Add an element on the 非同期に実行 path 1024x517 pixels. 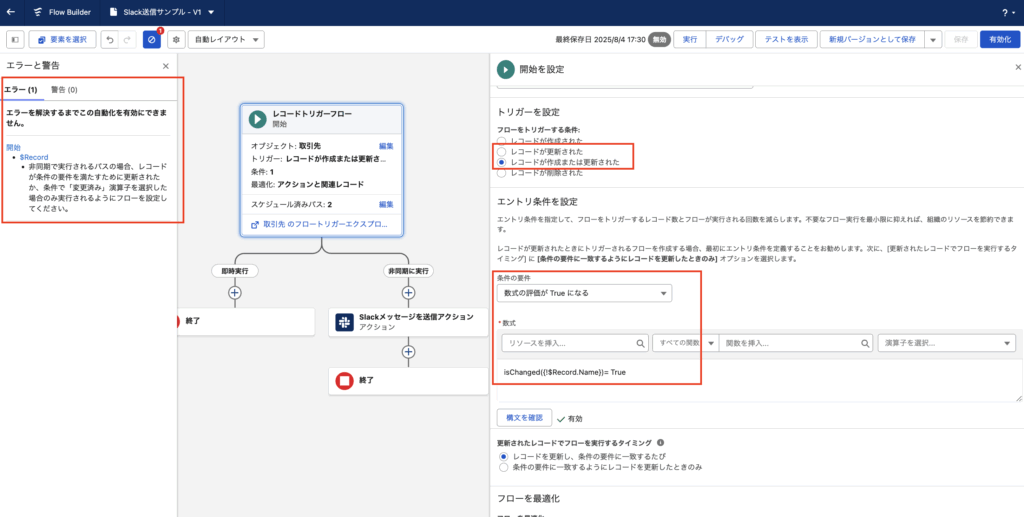[x=408, y=293]
